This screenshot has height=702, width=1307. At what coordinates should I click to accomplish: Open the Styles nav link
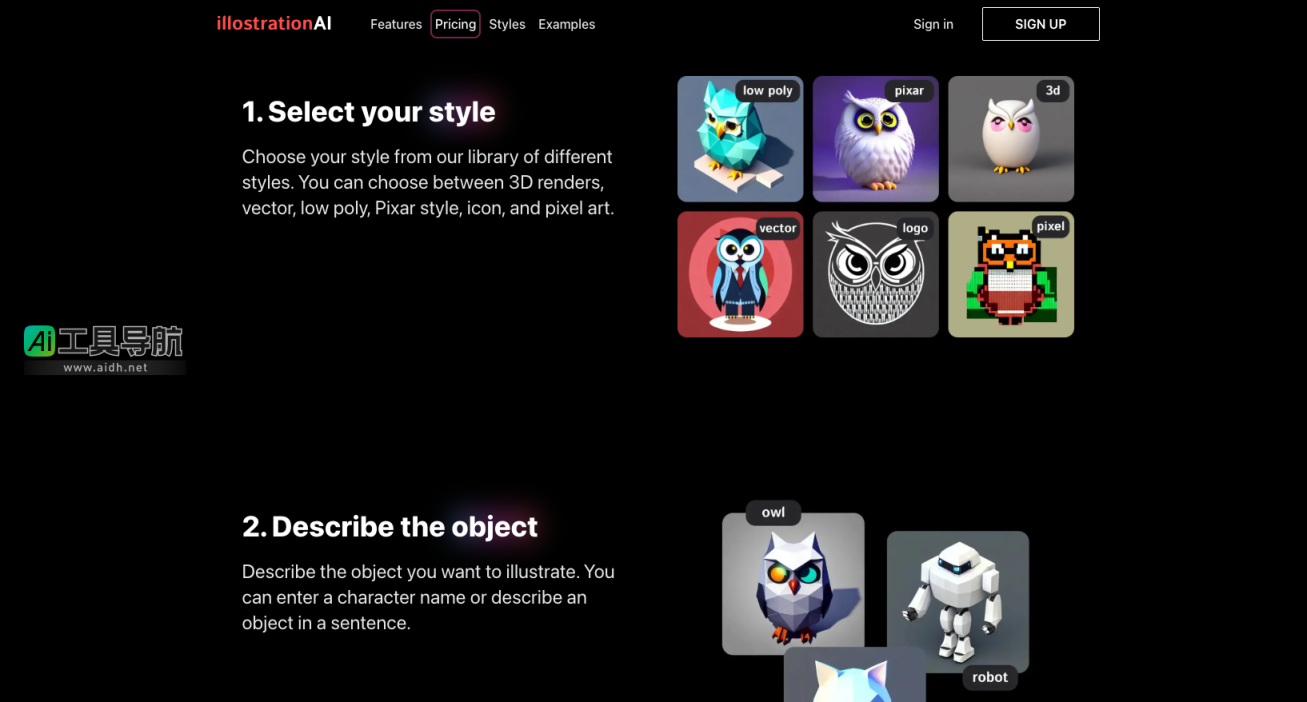pyautogui.click(x=507, y=24)
